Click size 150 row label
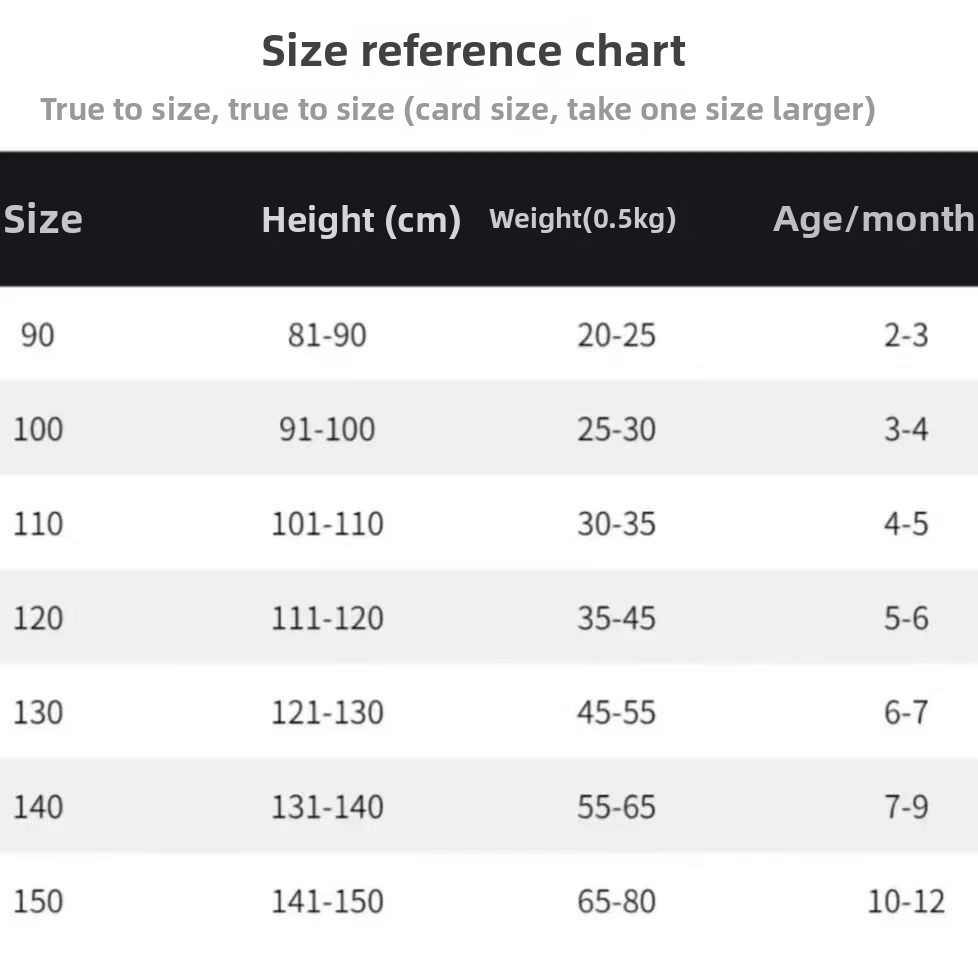 (x=38, y=902)
